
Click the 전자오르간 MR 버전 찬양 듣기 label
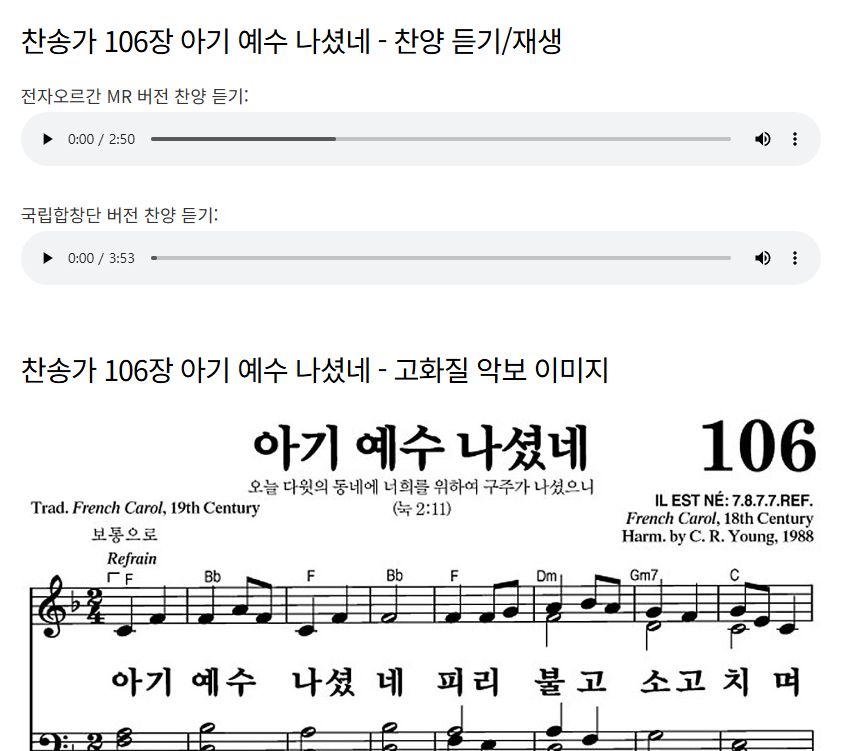(x=134, y=96)
